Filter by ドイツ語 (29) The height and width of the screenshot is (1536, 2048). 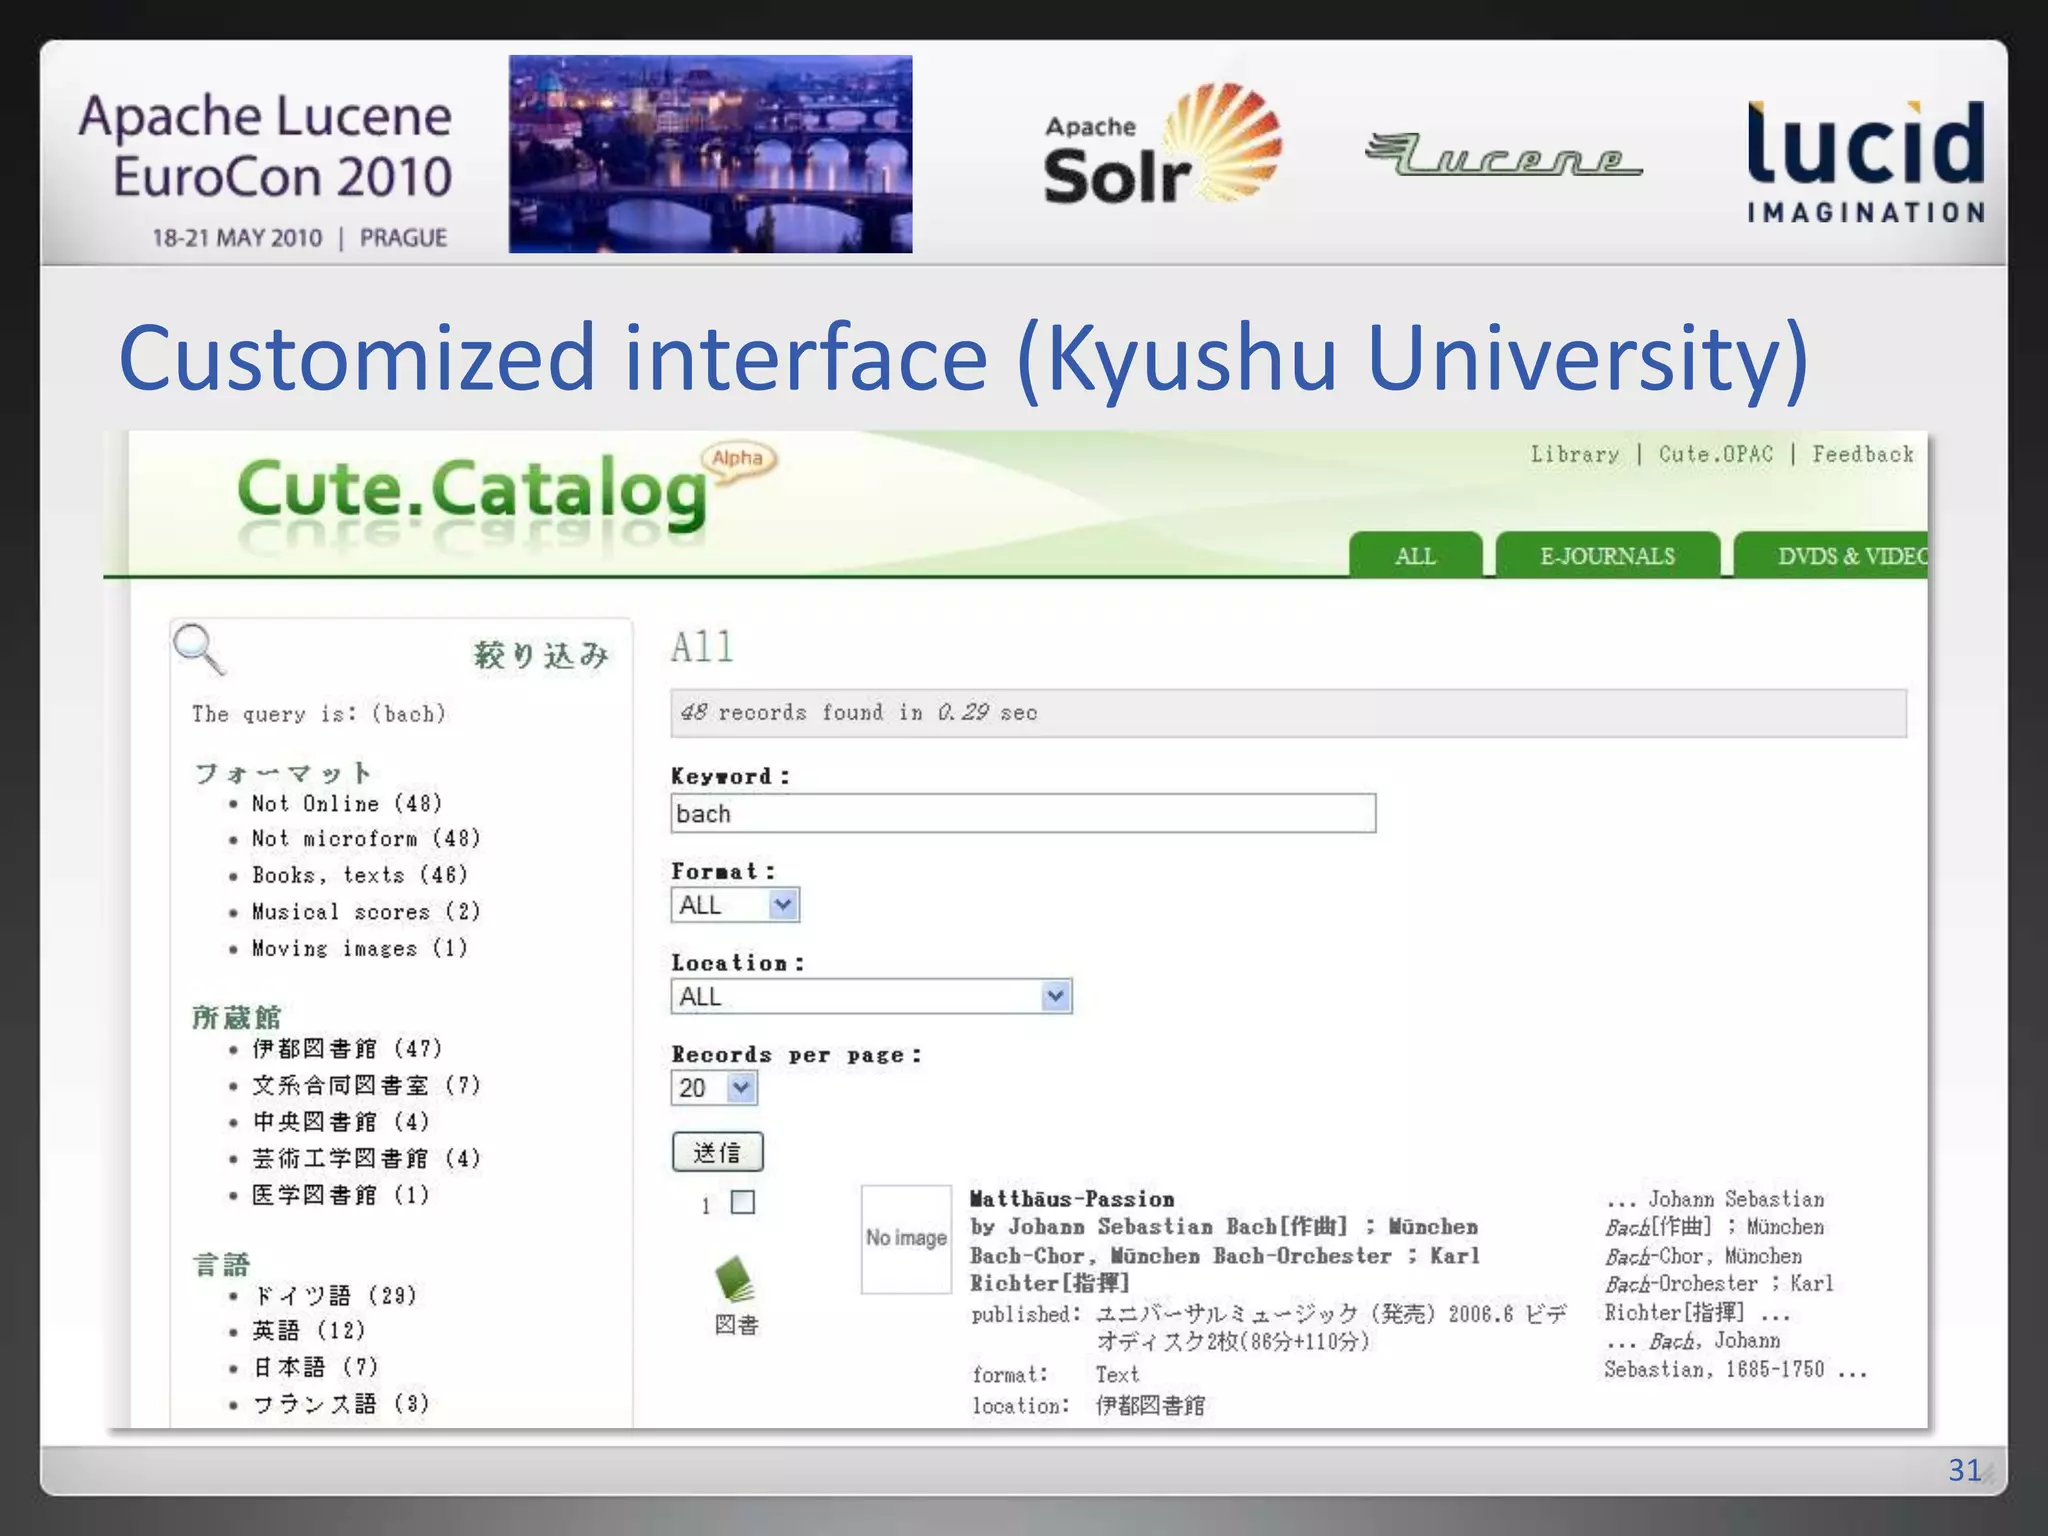334,1296
